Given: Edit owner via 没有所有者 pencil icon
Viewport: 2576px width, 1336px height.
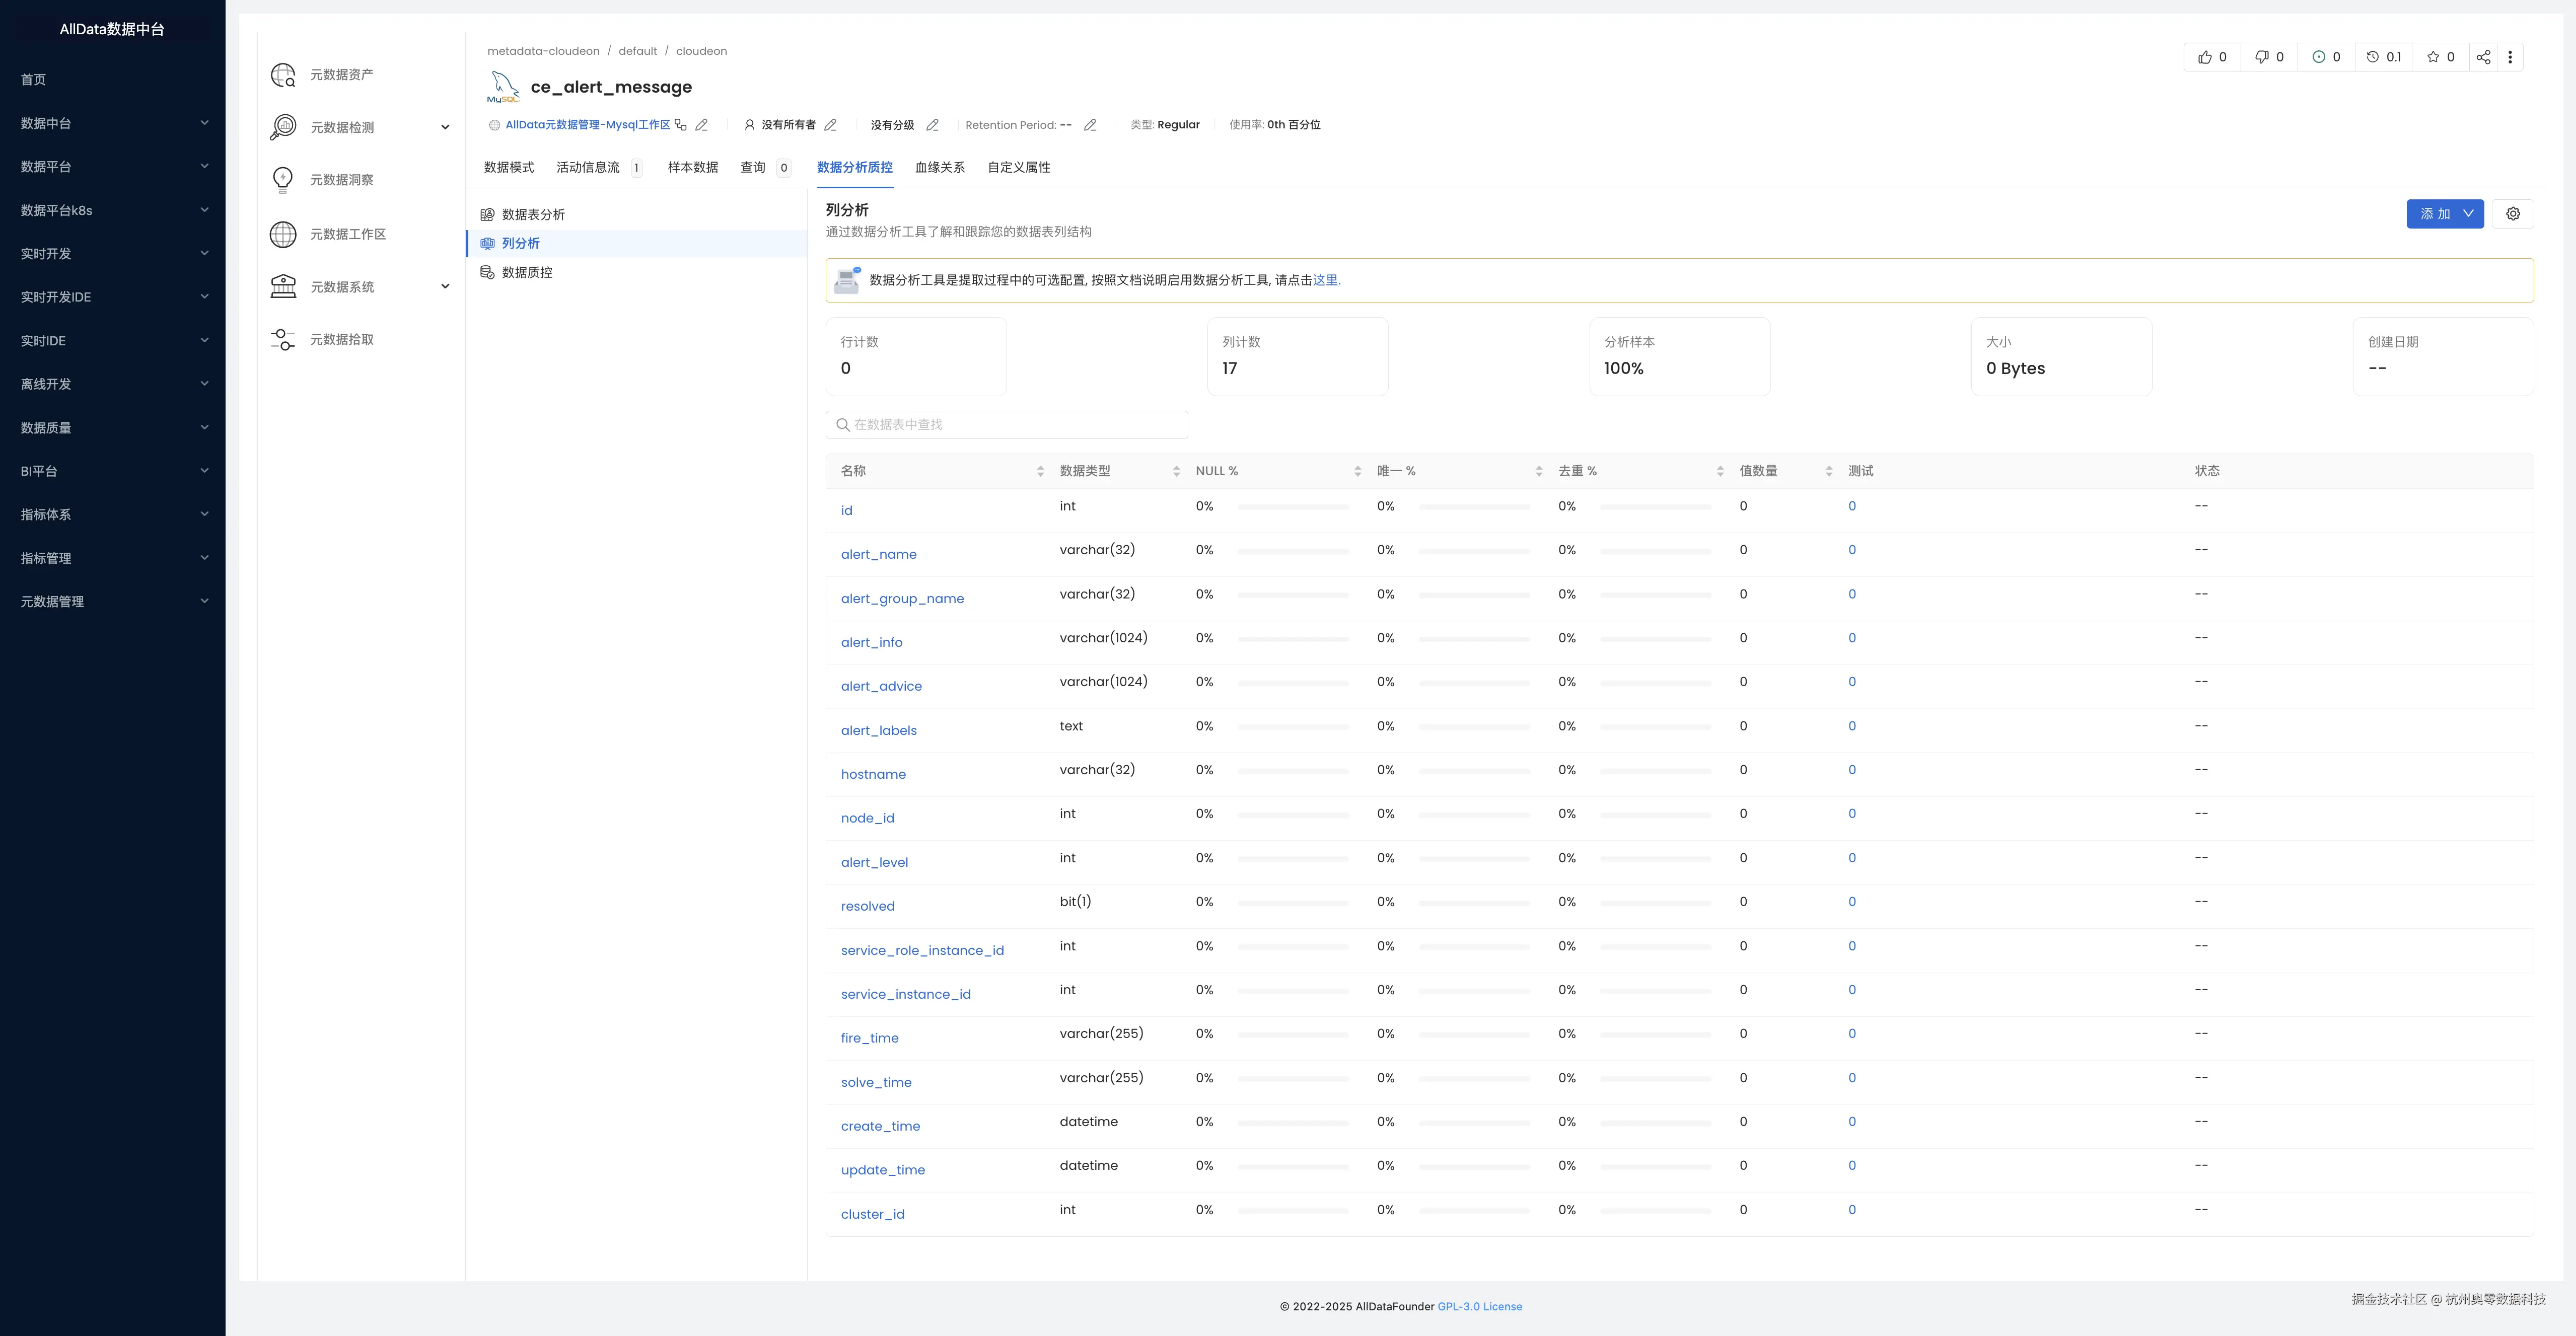Looking at the screenshot, I should coord(830,125).
